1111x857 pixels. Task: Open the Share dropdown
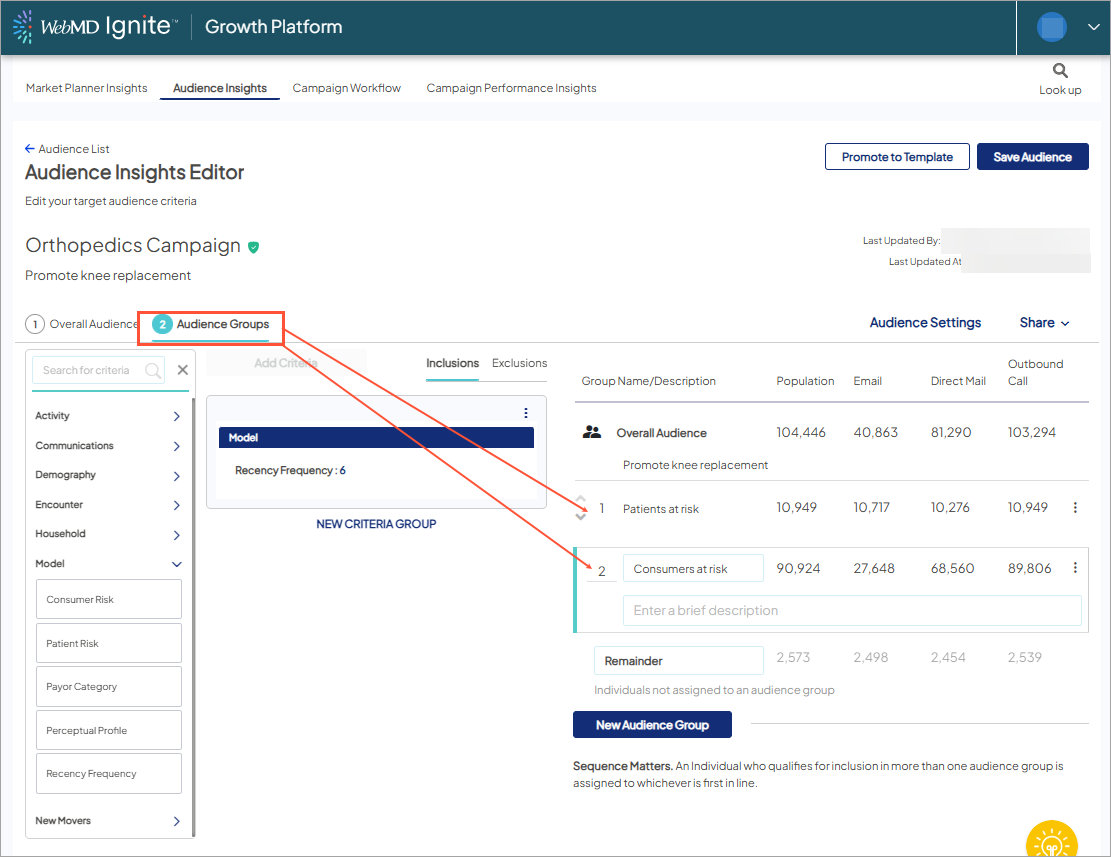(1044, 323)
